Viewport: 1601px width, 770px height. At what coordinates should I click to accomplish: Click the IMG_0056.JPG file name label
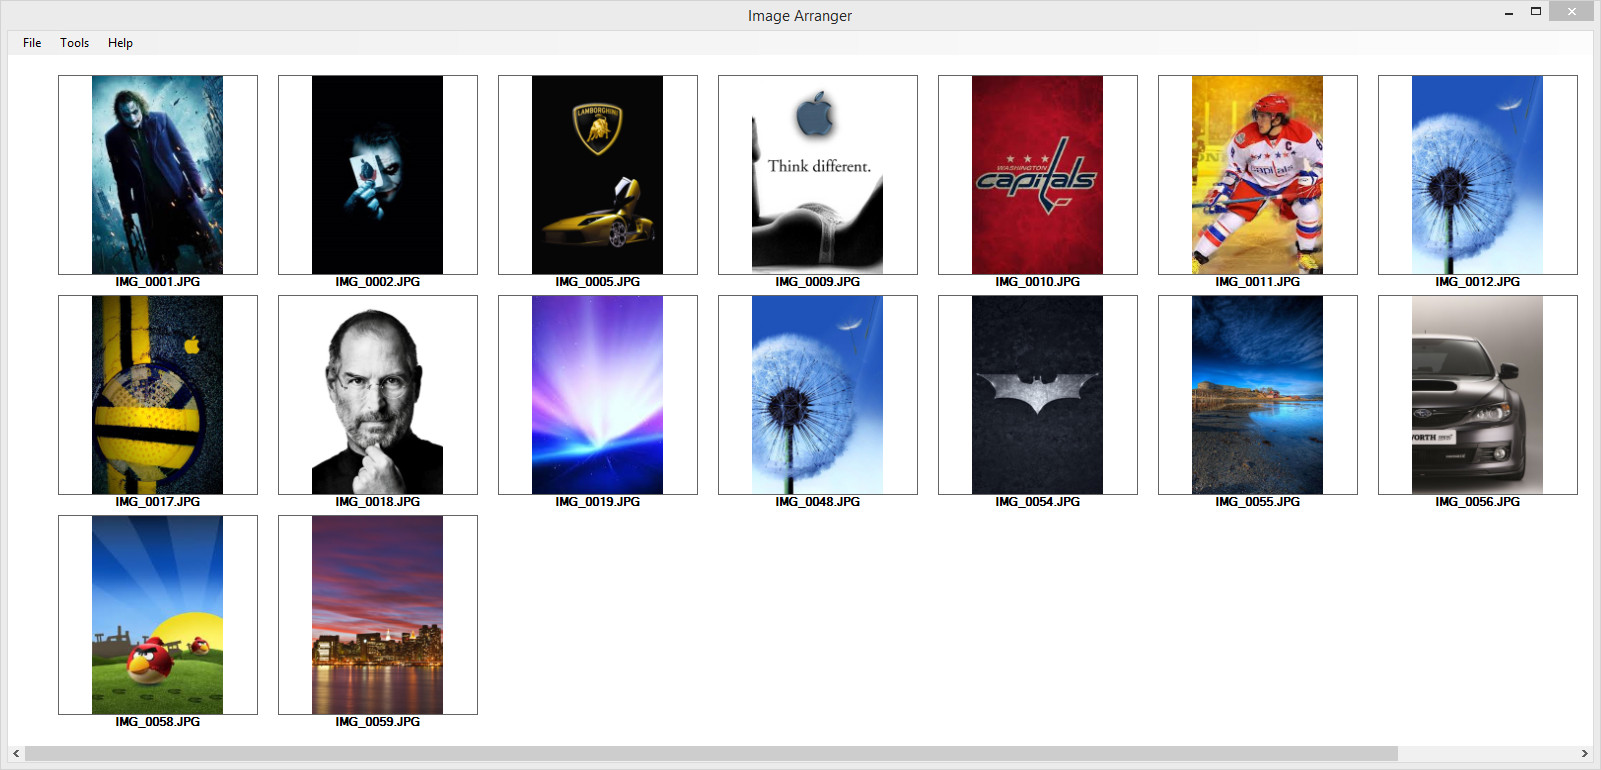[1478, 502]
